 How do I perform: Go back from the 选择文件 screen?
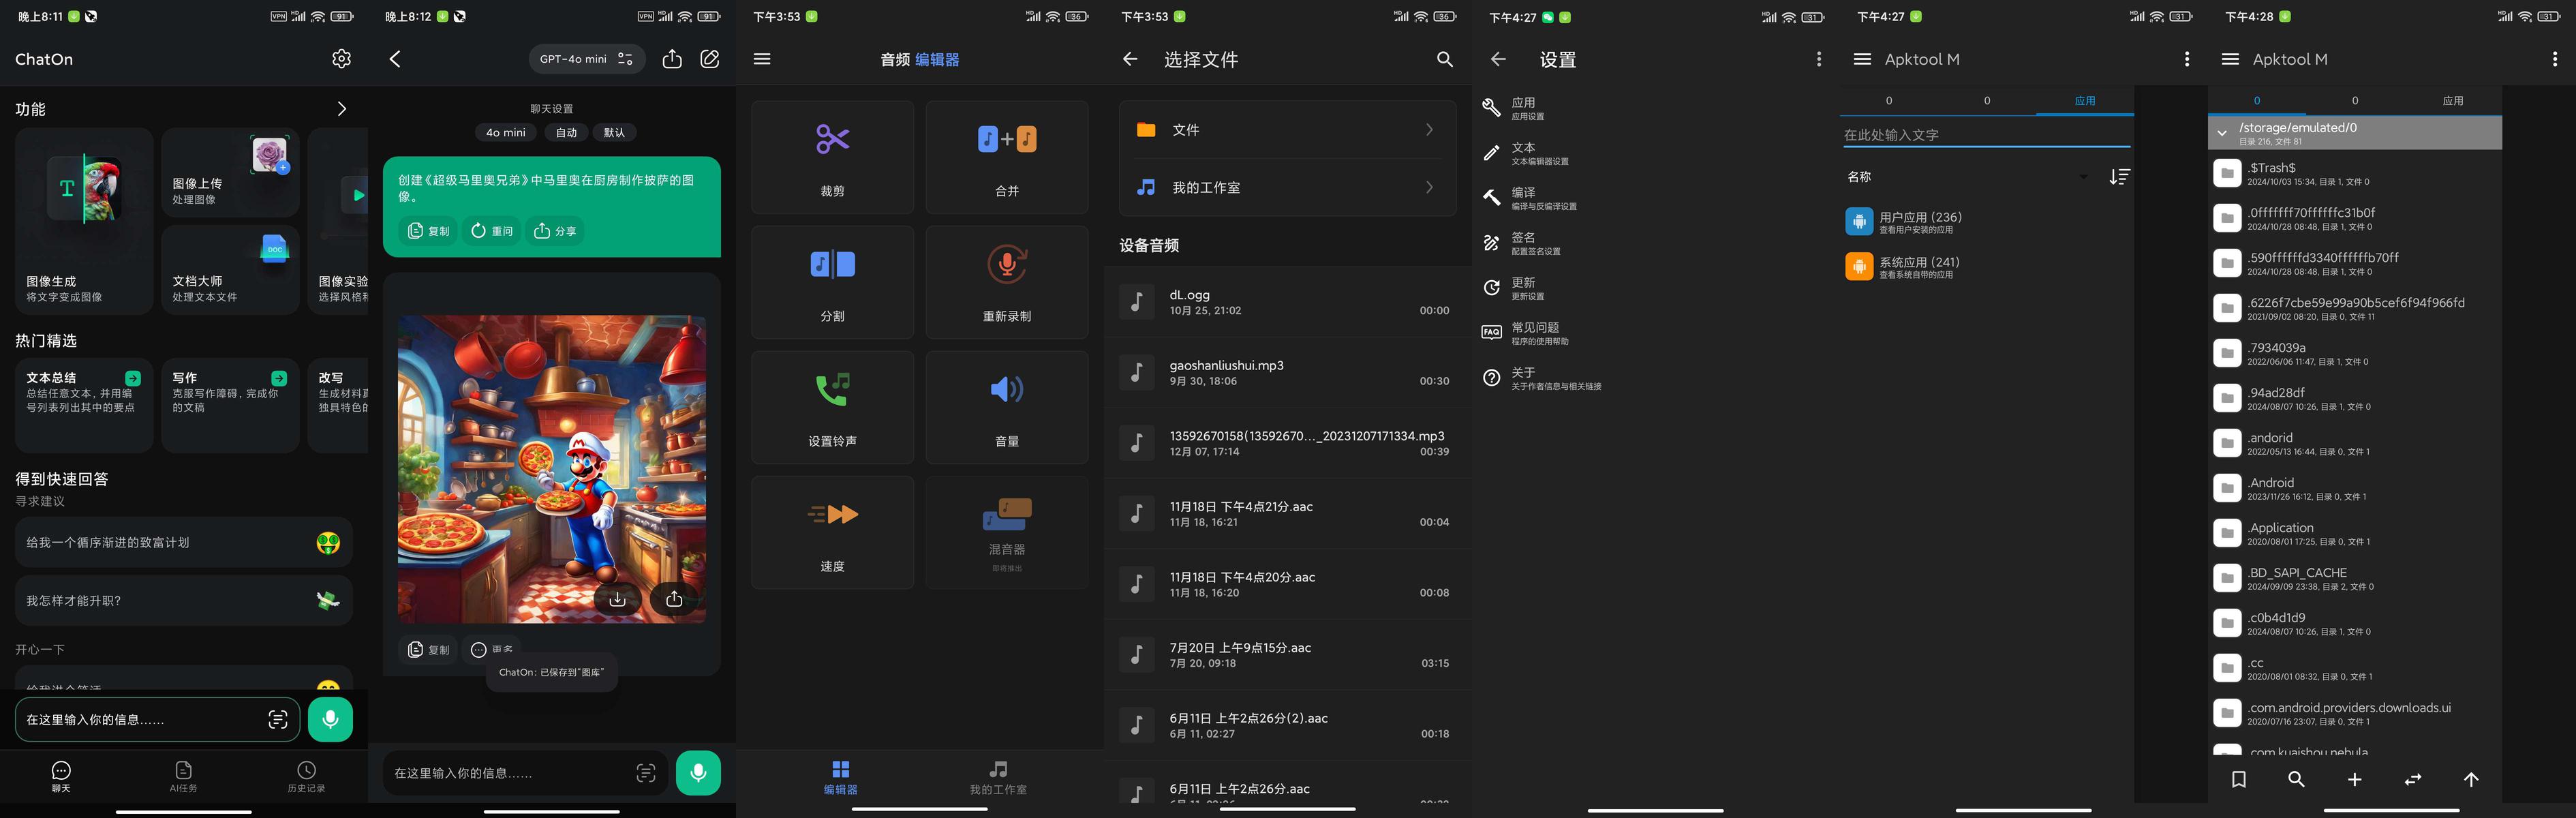coord(1130,59)
